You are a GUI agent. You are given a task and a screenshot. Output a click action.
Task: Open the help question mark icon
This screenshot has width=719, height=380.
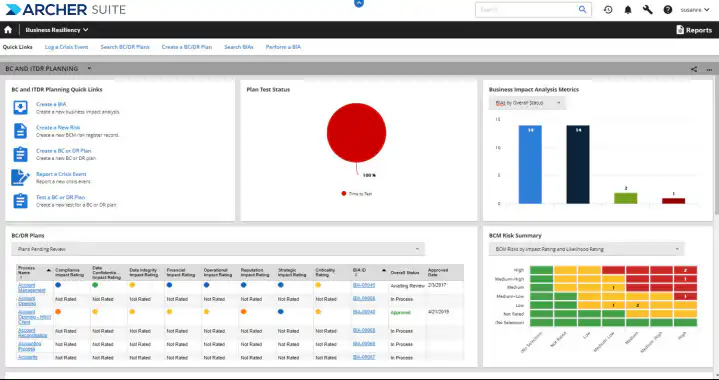pos(668,10)
